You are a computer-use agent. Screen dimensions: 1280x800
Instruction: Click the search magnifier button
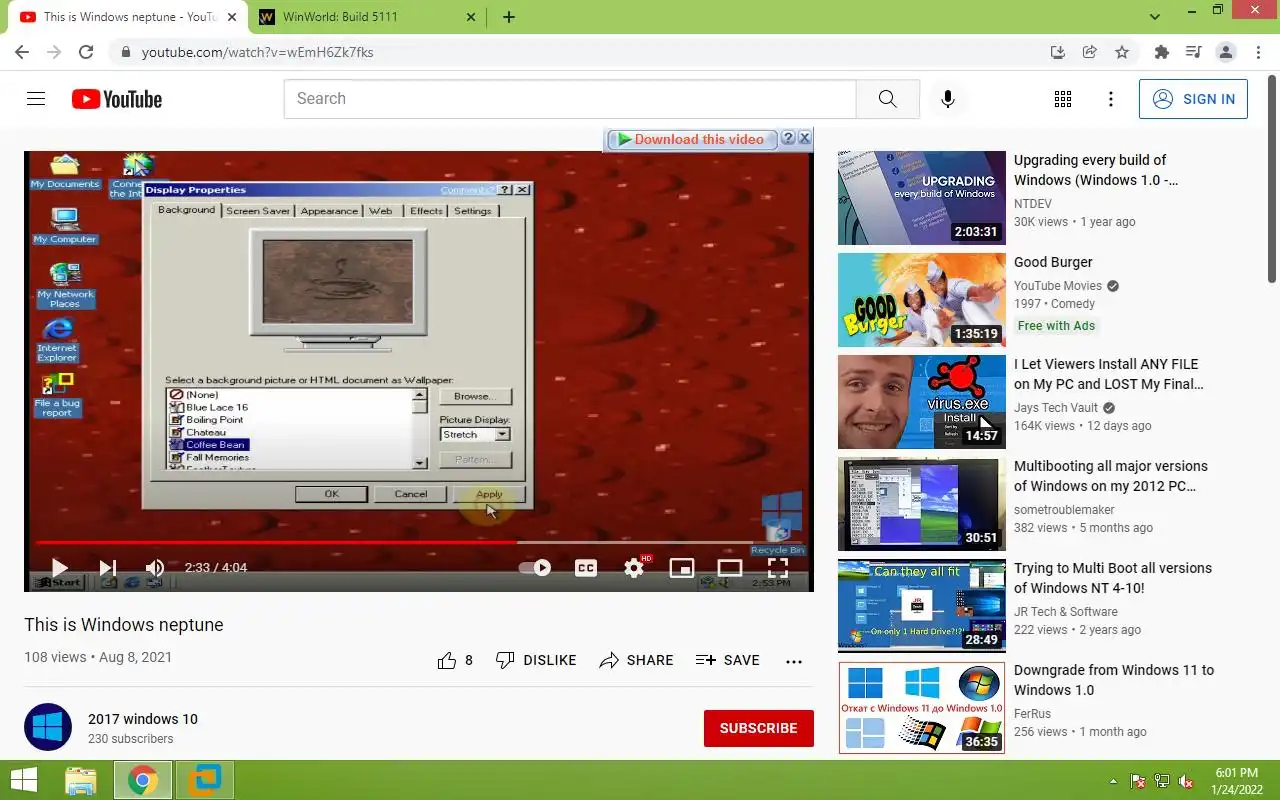tap(888, 99)
